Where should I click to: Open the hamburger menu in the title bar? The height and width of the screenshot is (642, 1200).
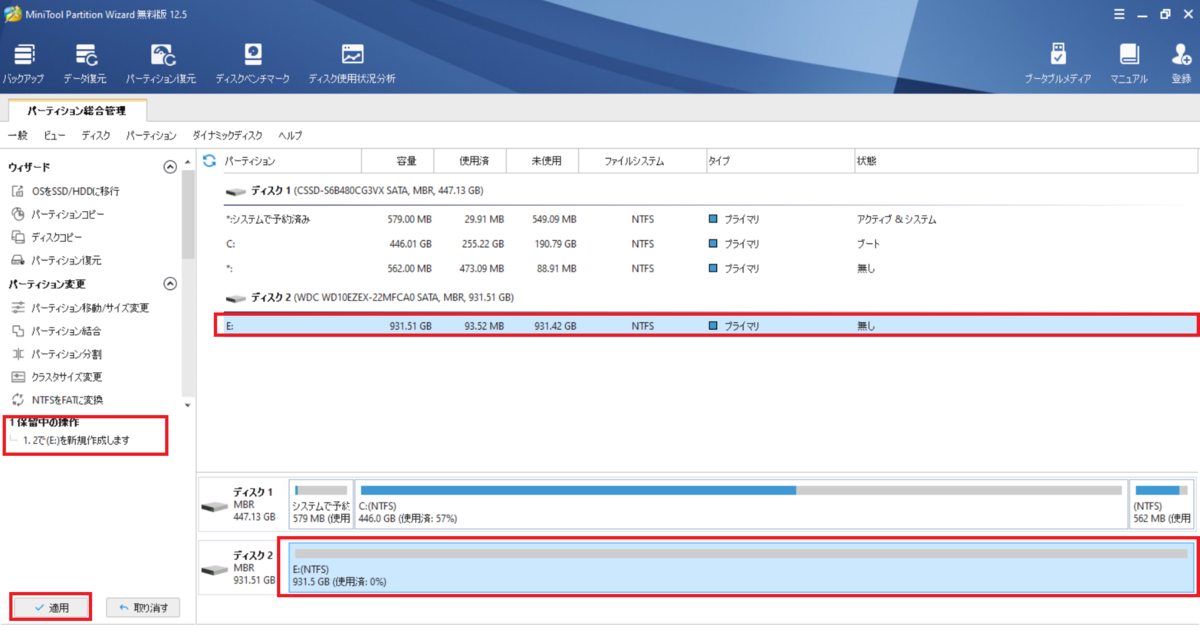point(1119,14)
